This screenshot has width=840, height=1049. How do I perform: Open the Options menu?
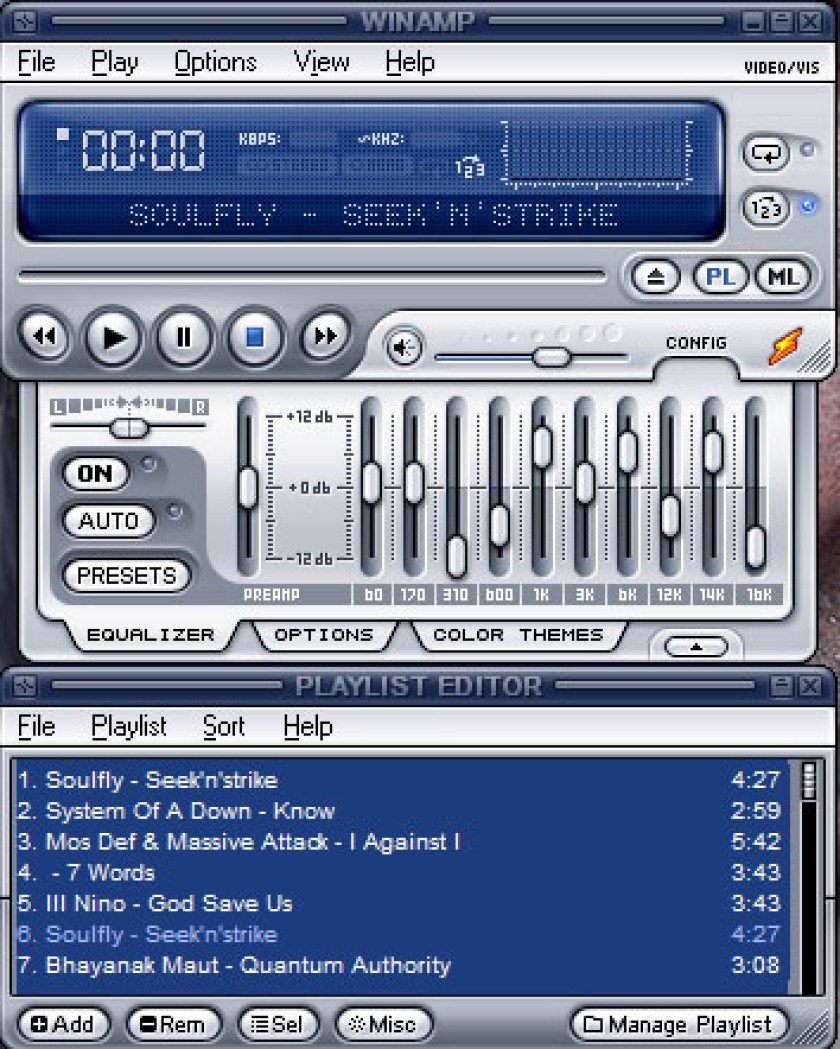pos(215,62)
